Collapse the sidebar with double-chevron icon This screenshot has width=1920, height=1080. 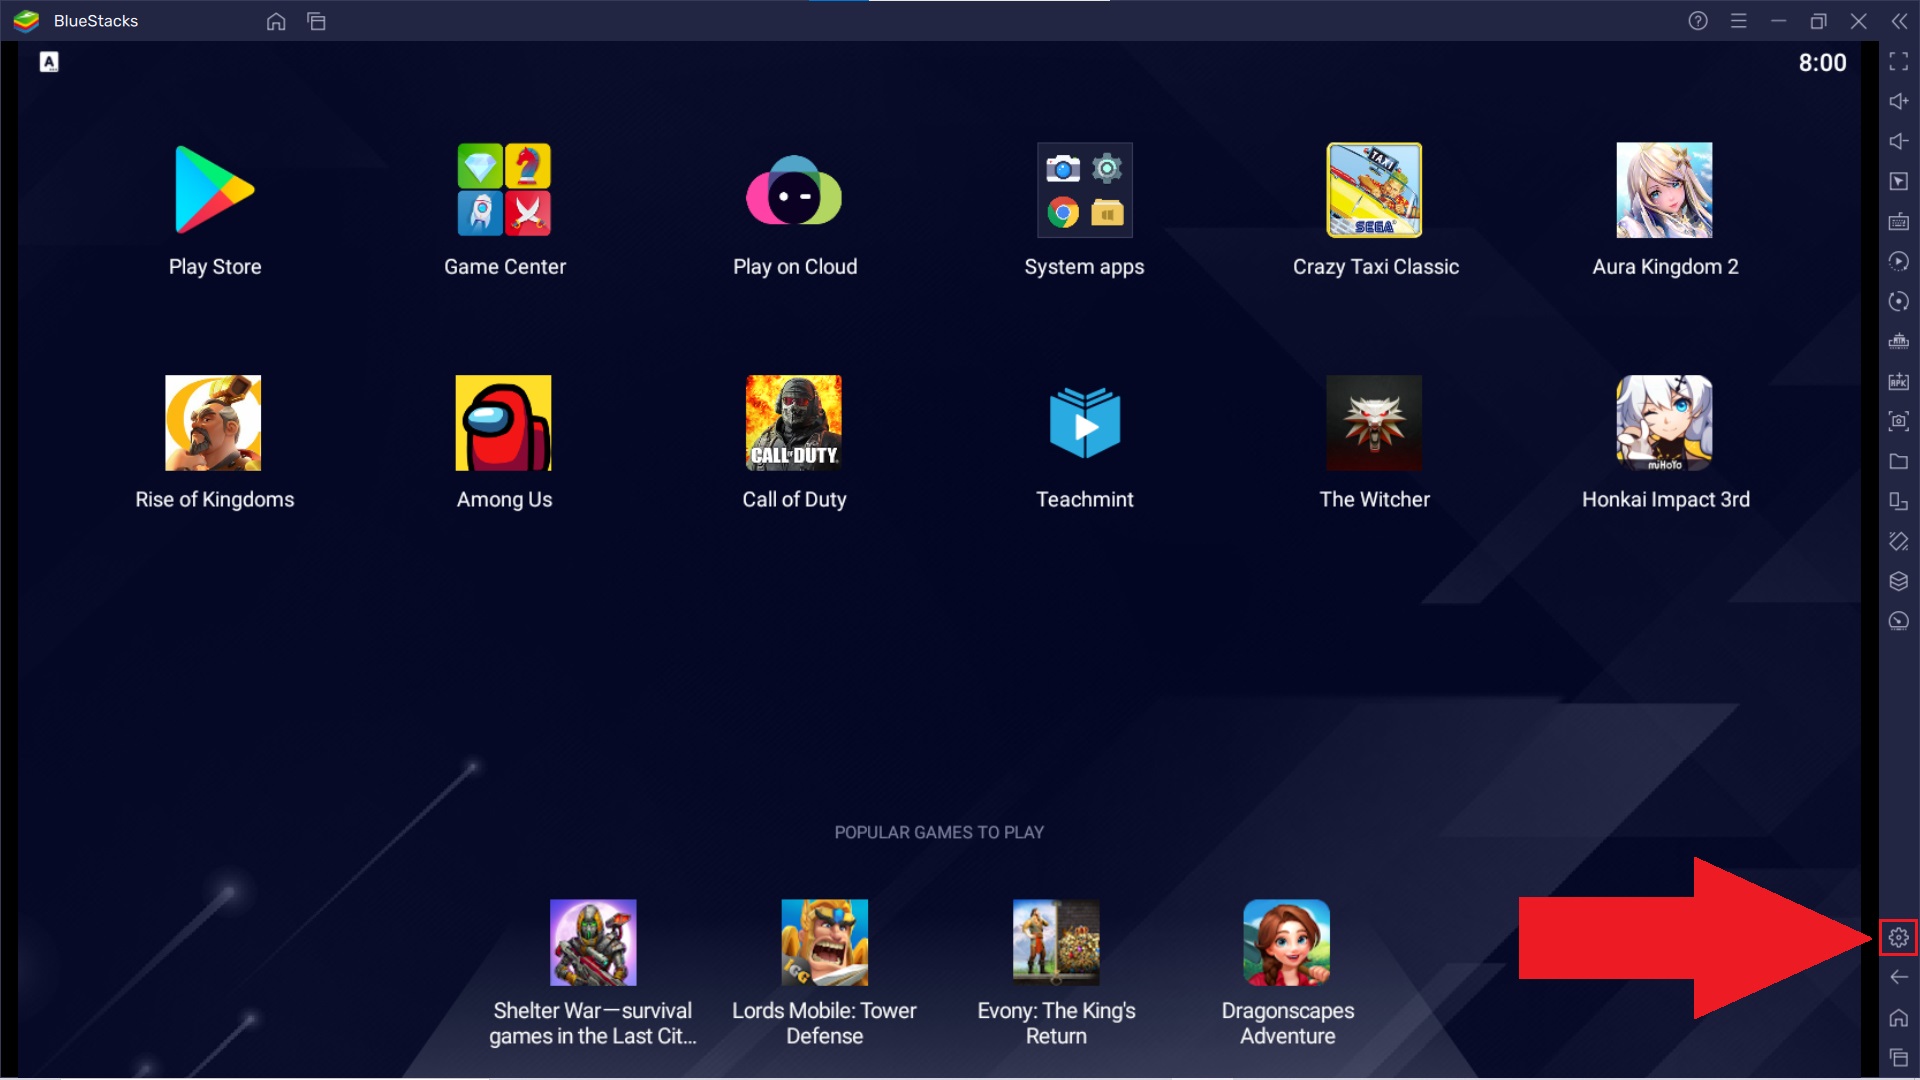click(x=1899, y=21)
